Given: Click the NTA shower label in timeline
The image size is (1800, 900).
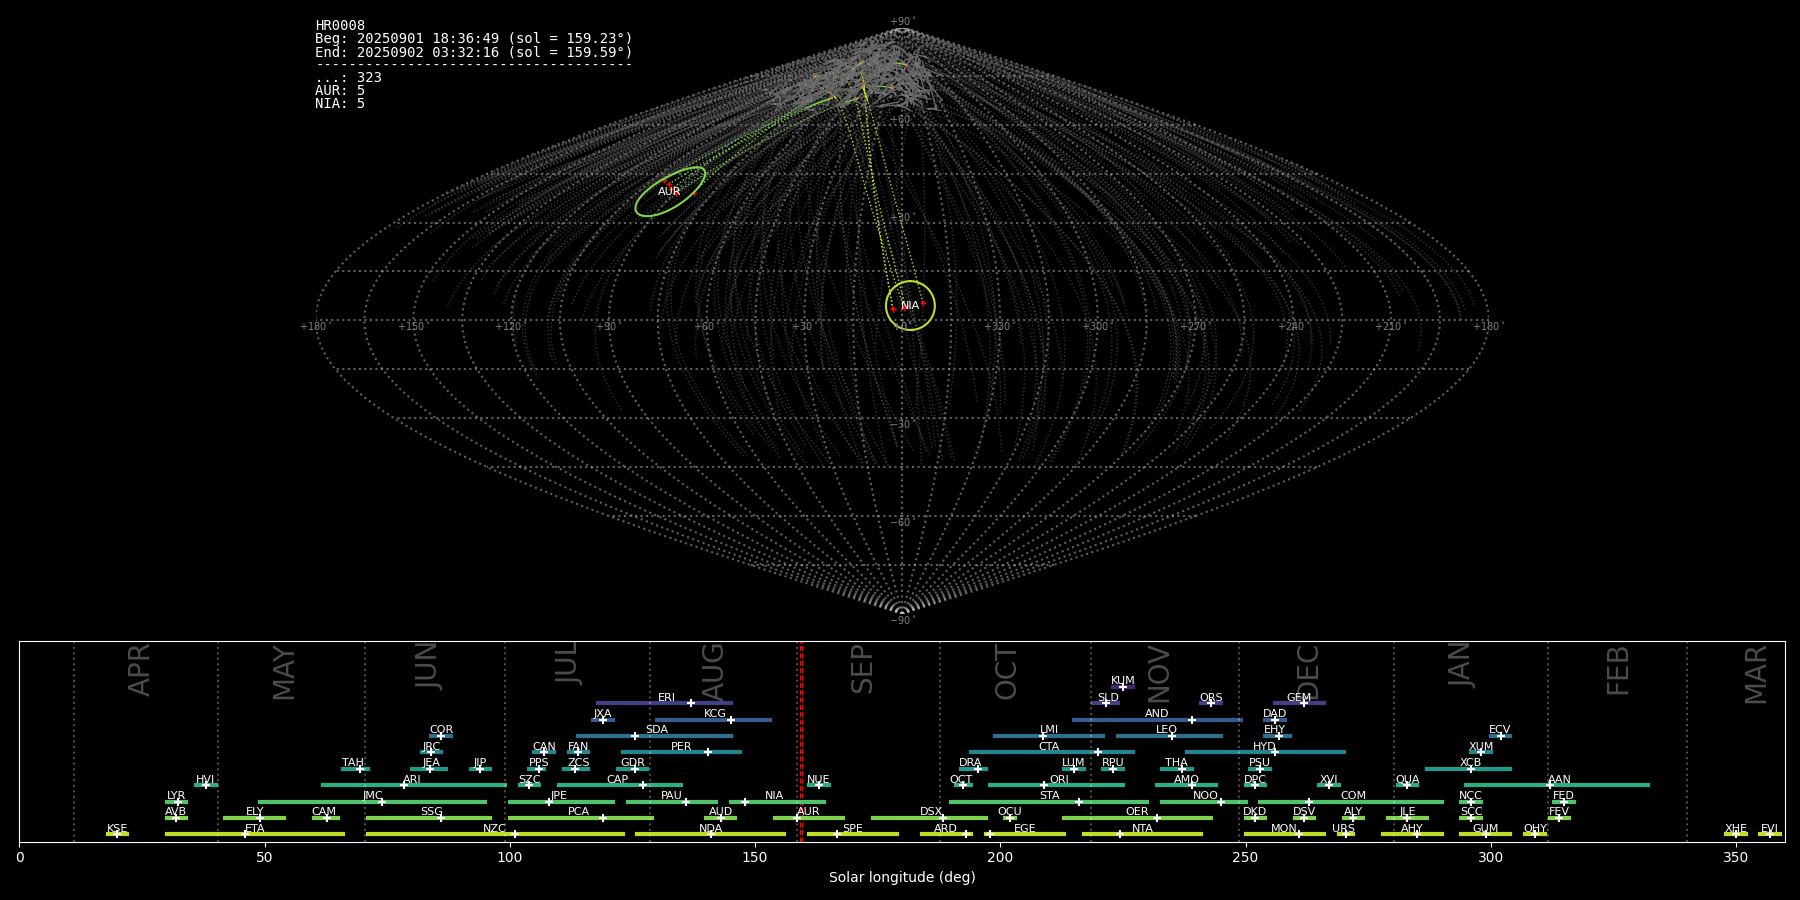Looking at the screenshot, I should click(1142, 829).
